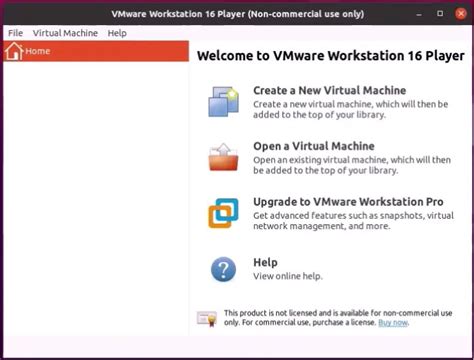Click the Home house icon
This screenshot has height=360, width=474.
[14, 51]
